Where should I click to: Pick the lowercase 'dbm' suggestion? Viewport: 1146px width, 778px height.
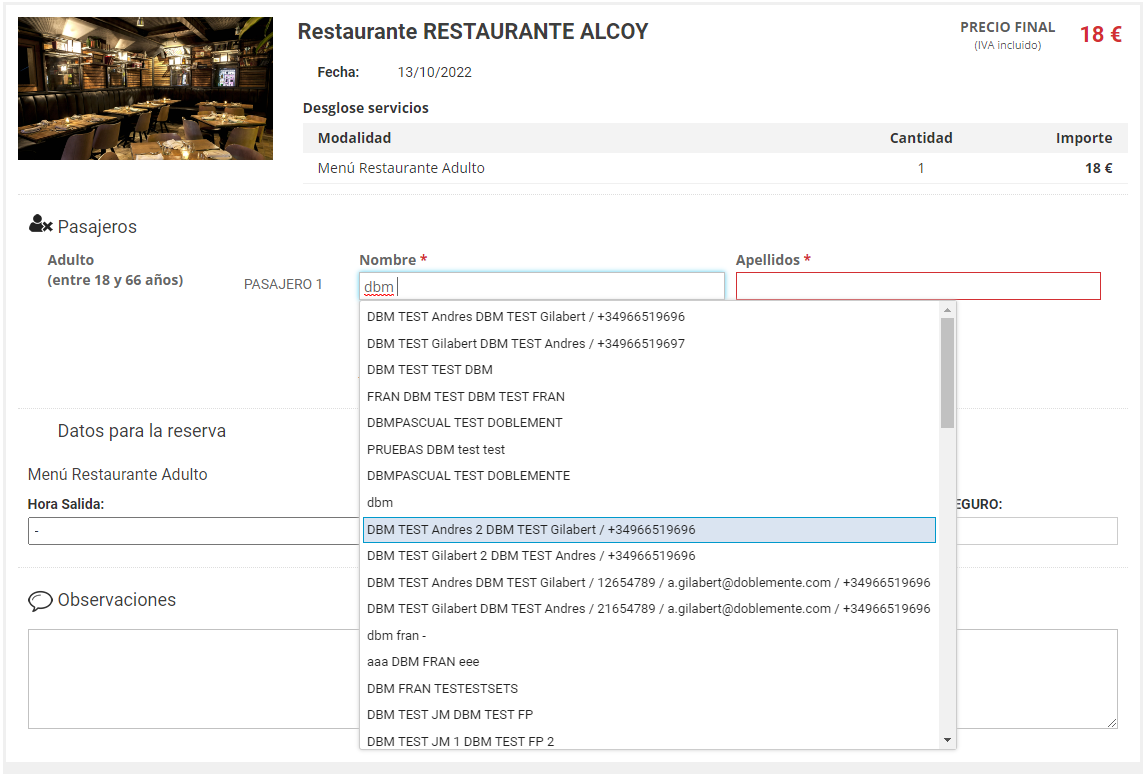650,502
